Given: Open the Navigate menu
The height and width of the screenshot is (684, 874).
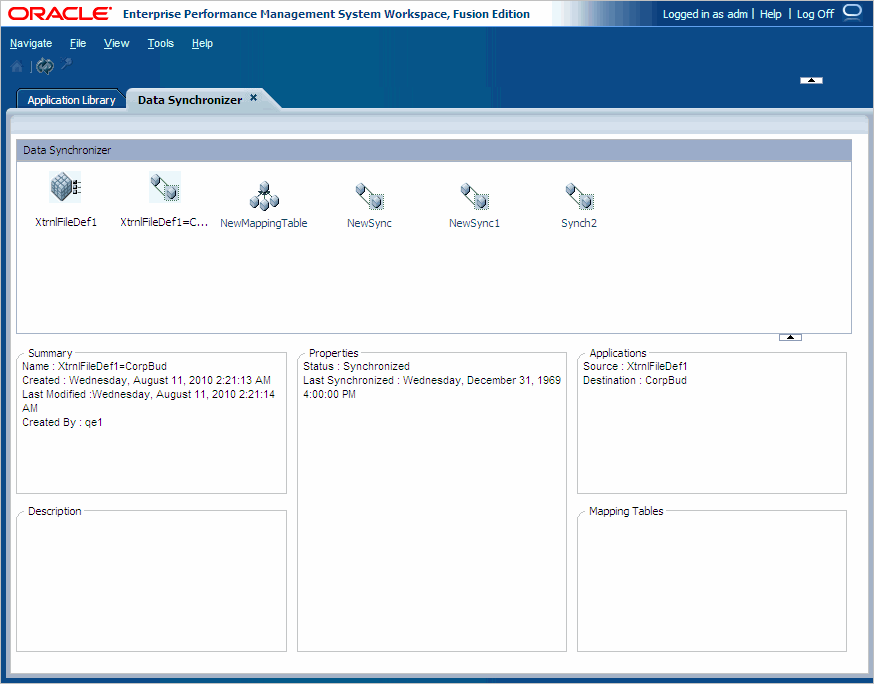Looking at the screenshot, I should (31, 43).
